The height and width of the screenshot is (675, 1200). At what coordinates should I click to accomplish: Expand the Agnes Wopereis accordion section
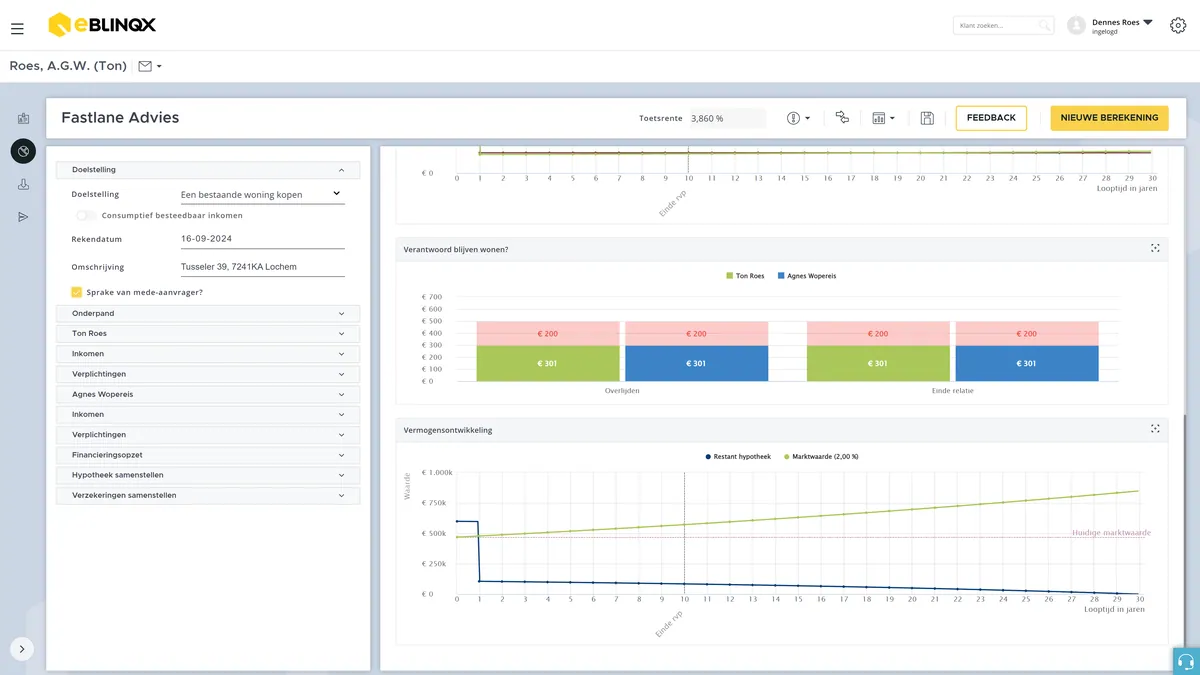(208, 394)
